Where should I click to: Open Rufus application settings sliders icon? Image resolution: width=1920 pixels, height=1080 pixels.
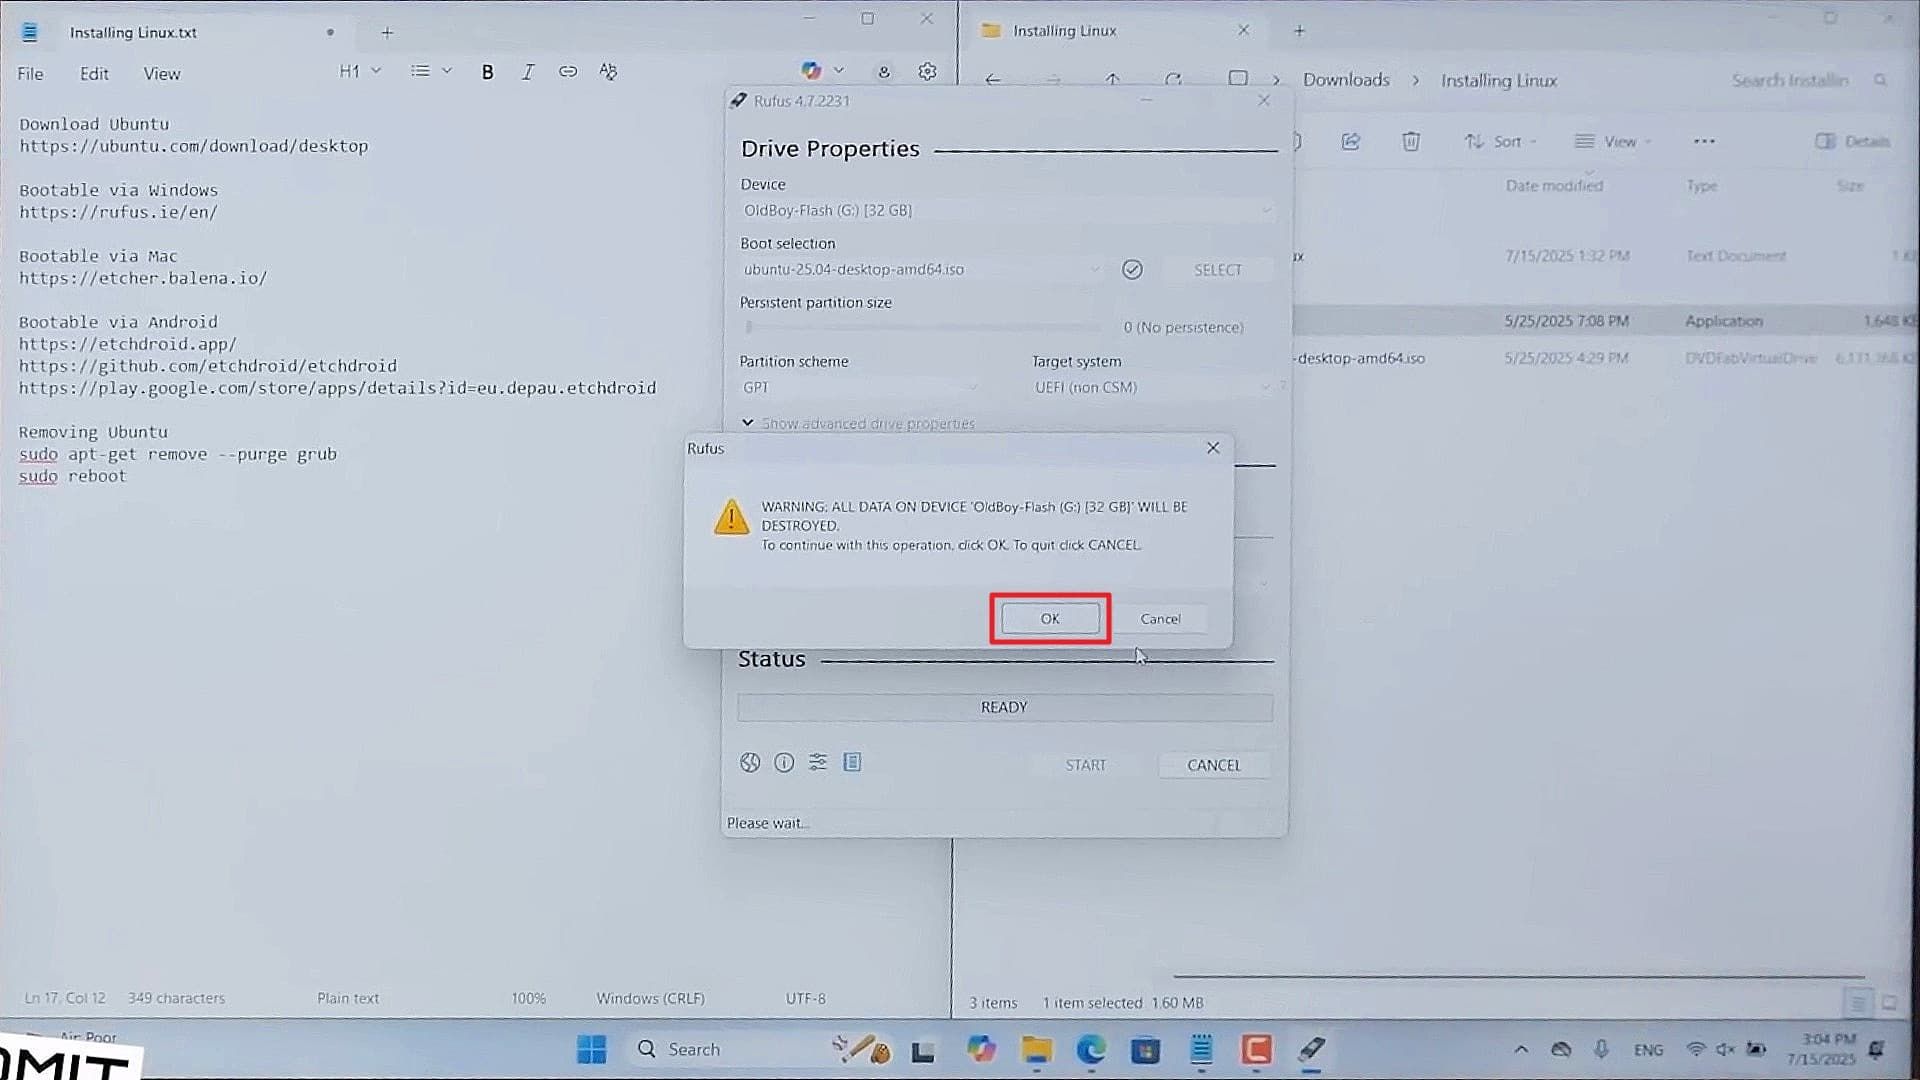(x=818, y=763)
